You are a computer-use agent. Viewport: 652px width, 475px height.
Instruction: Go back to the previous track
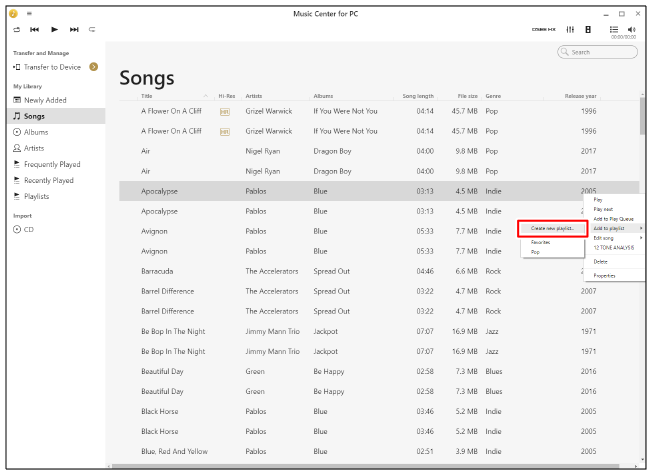point(34,30)
